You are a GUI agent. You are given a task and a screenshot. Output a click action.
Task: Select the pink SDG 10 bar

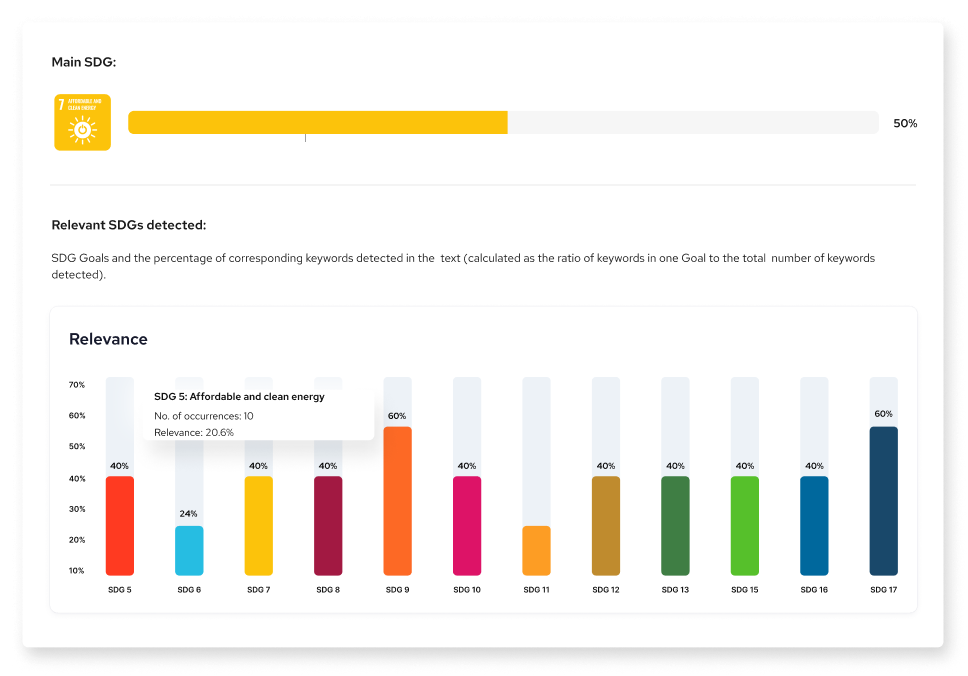coord(467,525)
